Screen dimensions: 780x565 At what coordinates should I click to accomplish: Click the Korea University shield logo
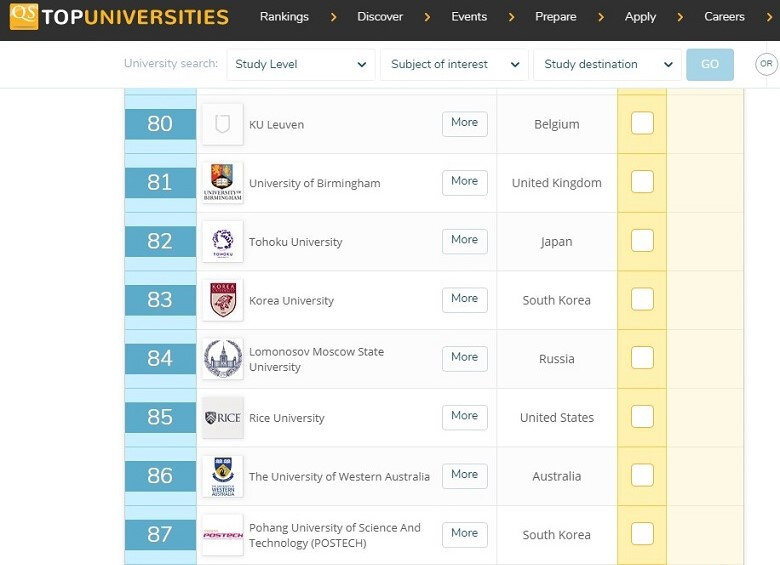(x=223, y=300)
